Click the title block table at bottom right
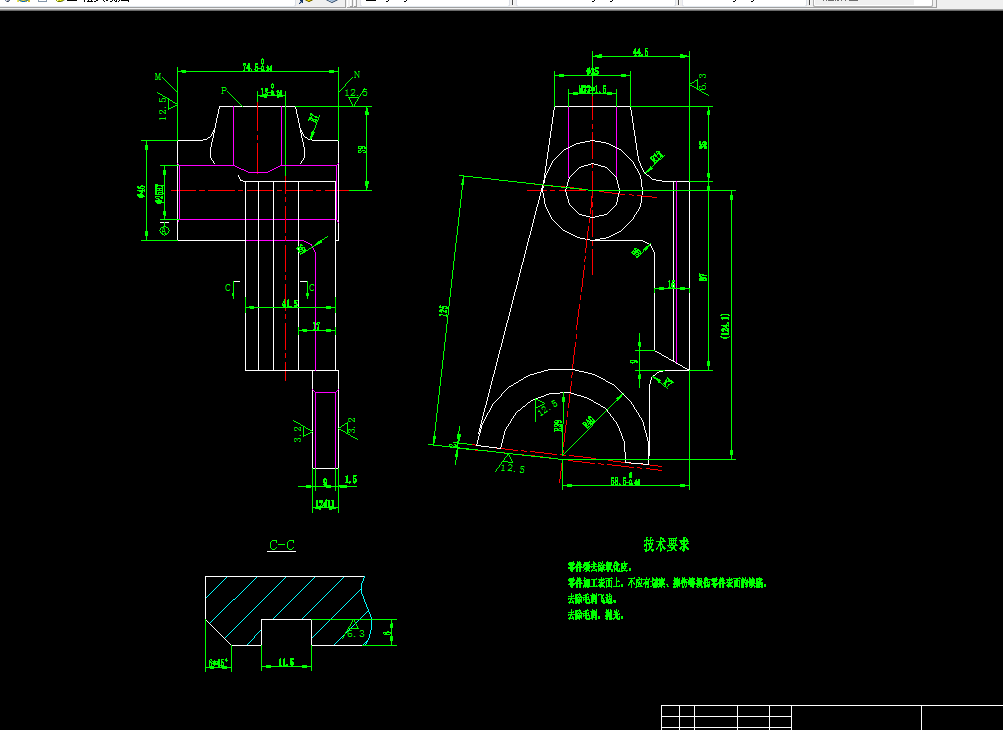This screenshot has width=1003, height=730. (x=832, y=717)
